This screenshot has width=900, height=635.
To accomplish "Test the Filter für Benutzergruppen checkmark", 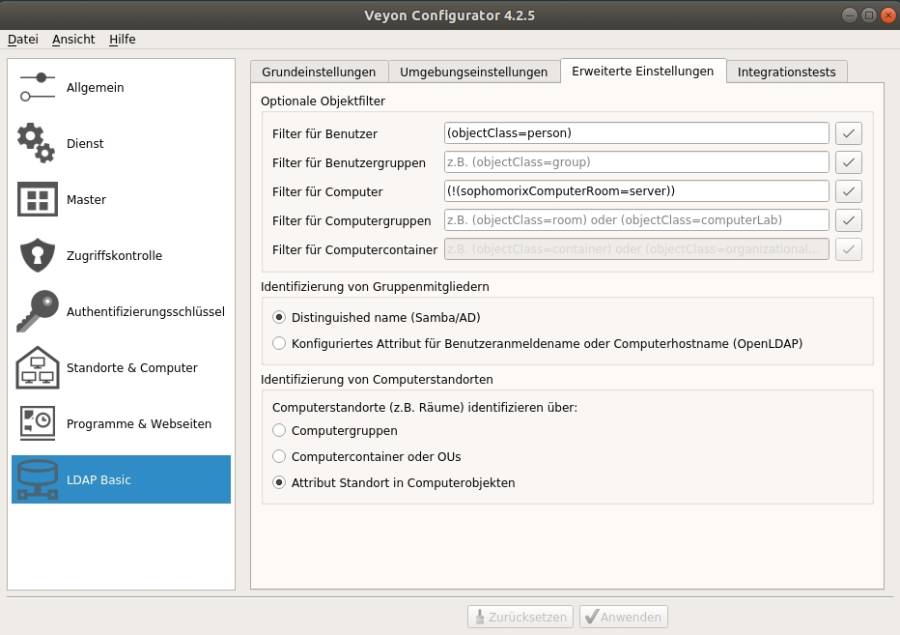I will click(x=848, y=162).
